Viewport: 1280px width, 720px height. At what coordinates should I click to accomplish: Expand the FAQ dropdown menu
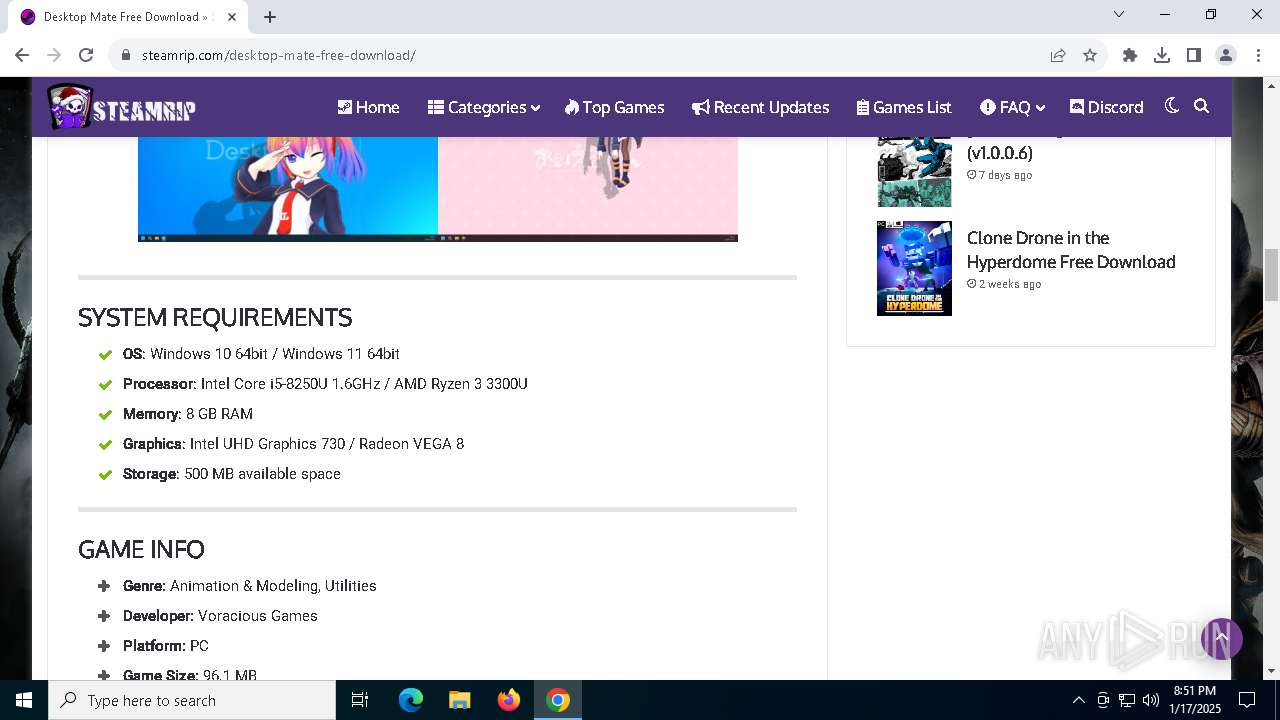coord(1012,107)
